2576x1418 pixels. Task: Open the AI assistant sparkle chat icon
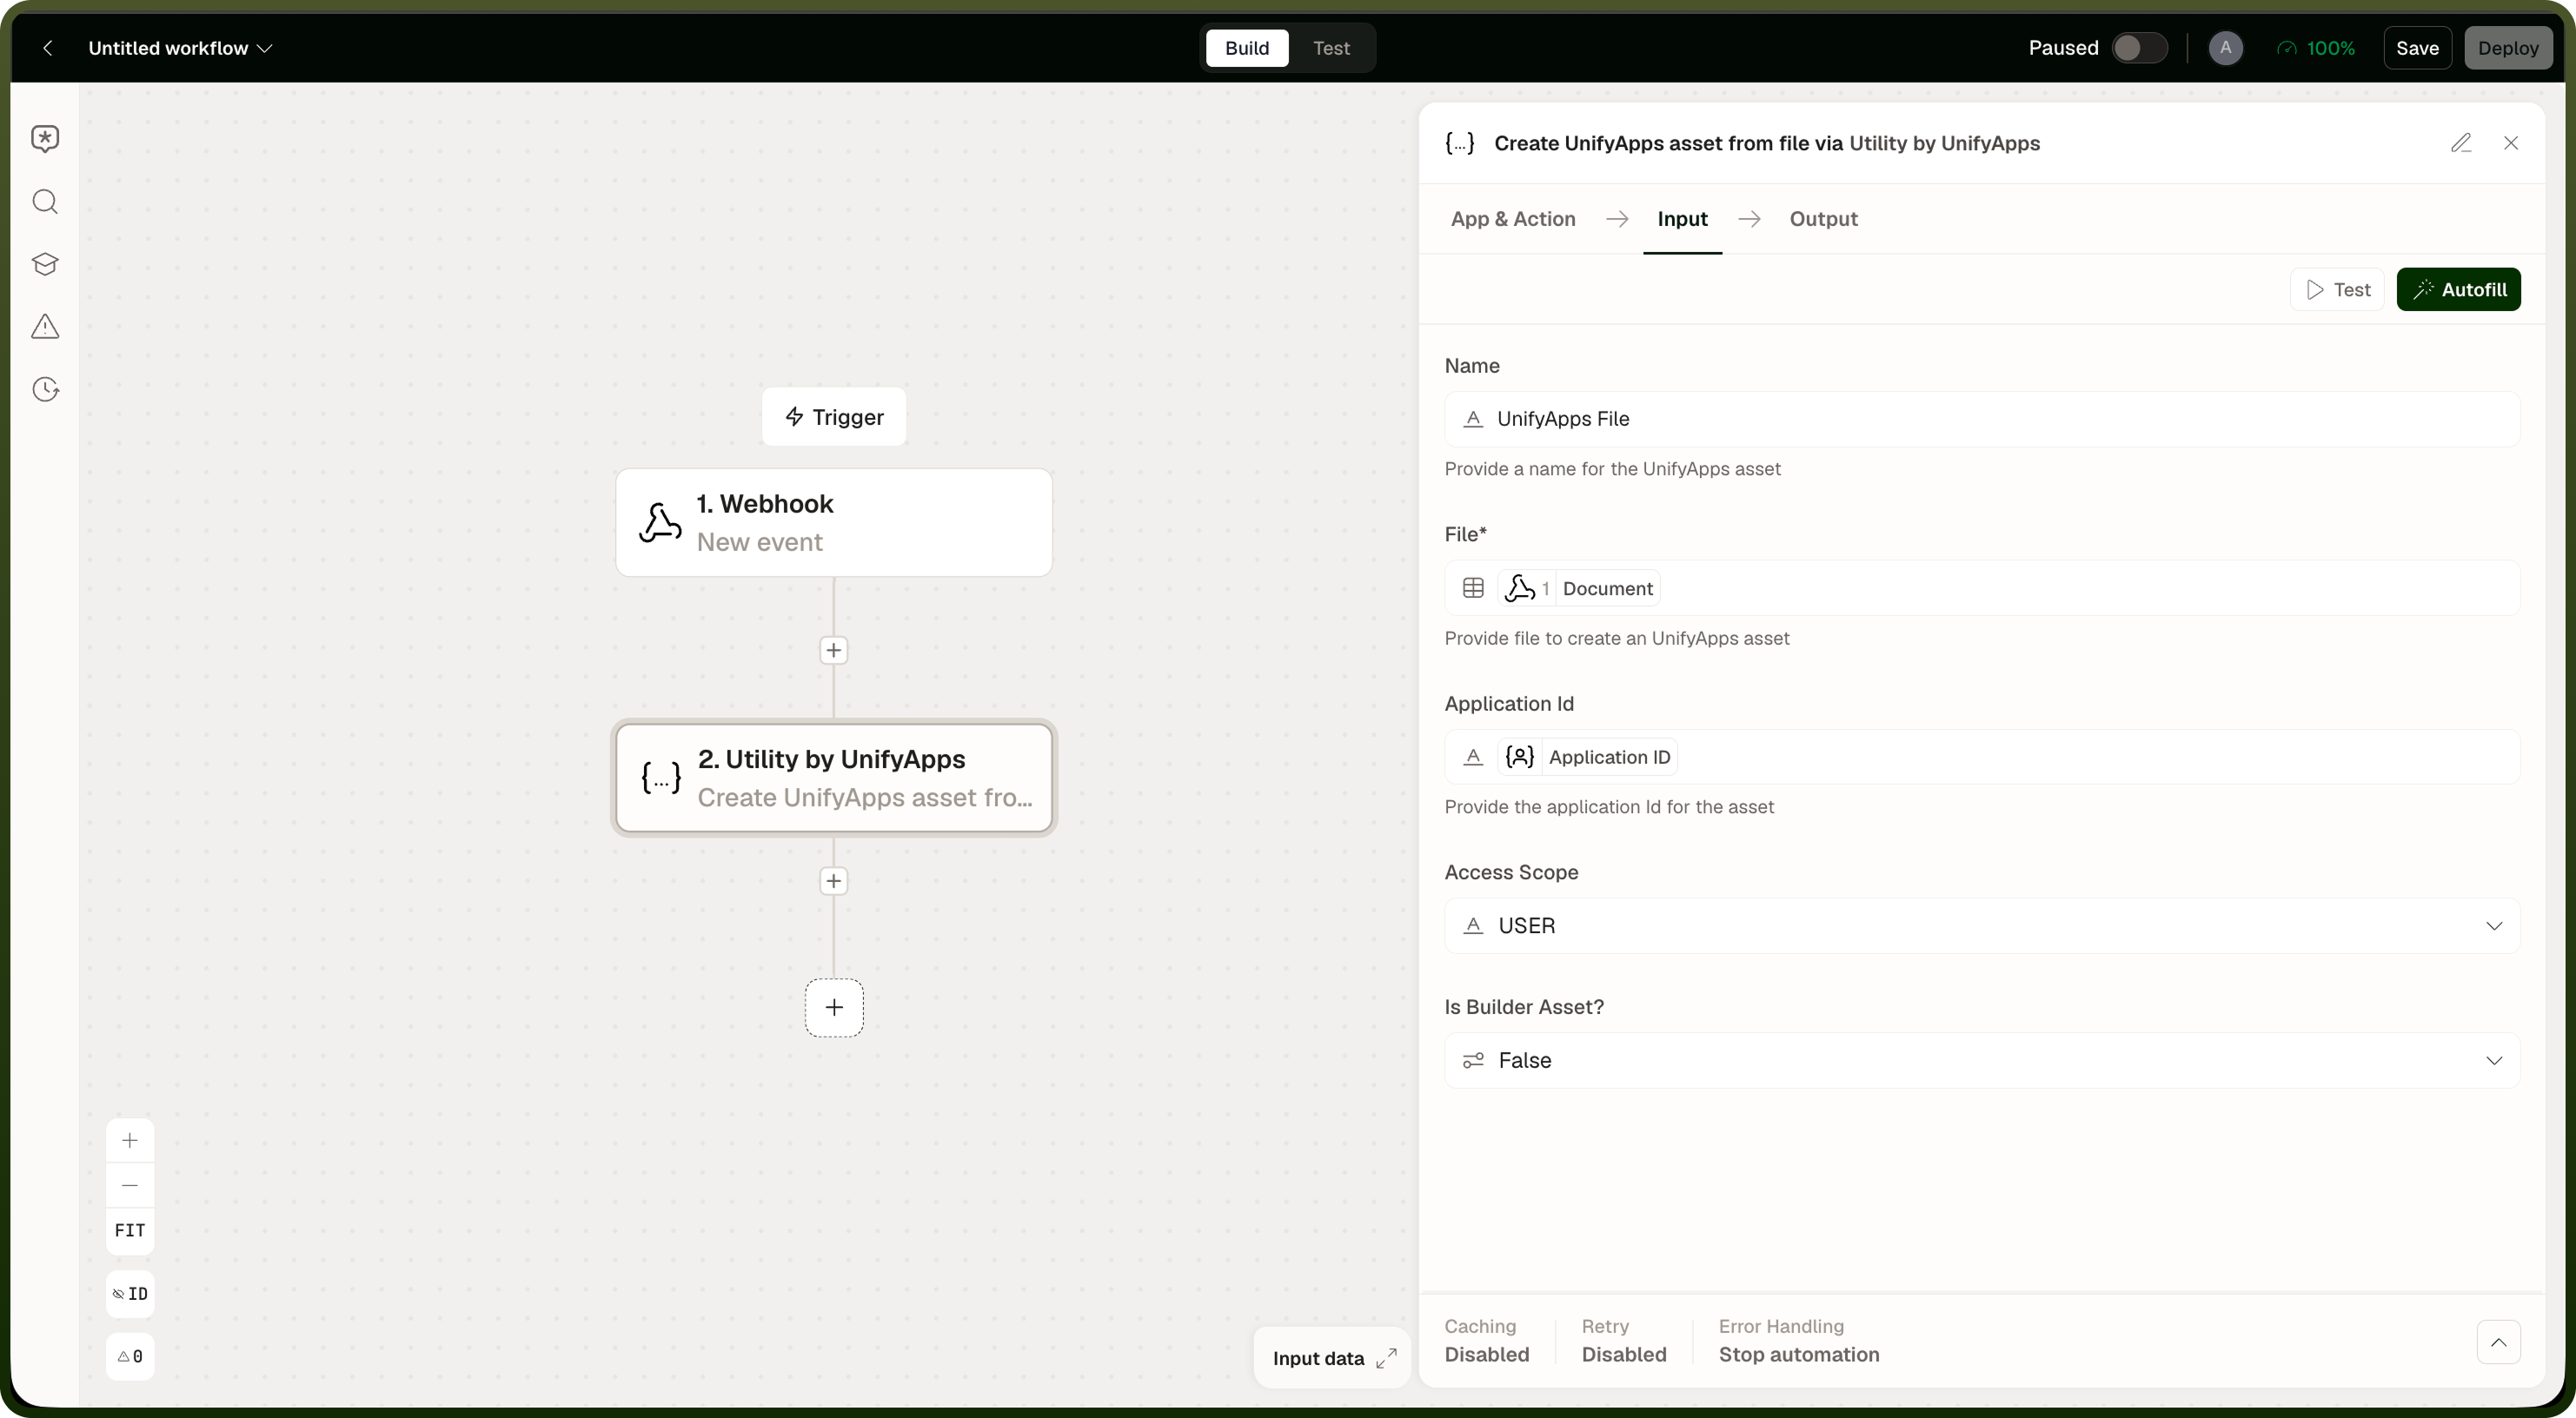[45, 139]
